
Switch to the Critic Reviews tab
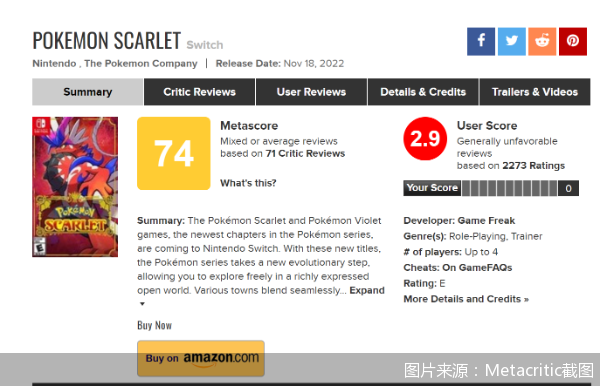199,92
